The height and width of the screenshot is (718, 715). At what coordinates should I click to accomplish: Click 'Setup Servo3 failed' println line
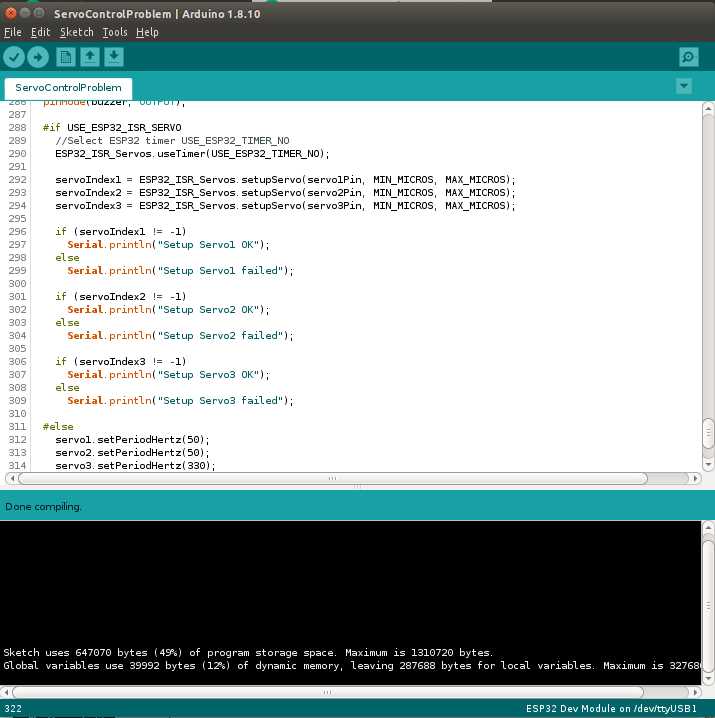[x=180, y=401]
